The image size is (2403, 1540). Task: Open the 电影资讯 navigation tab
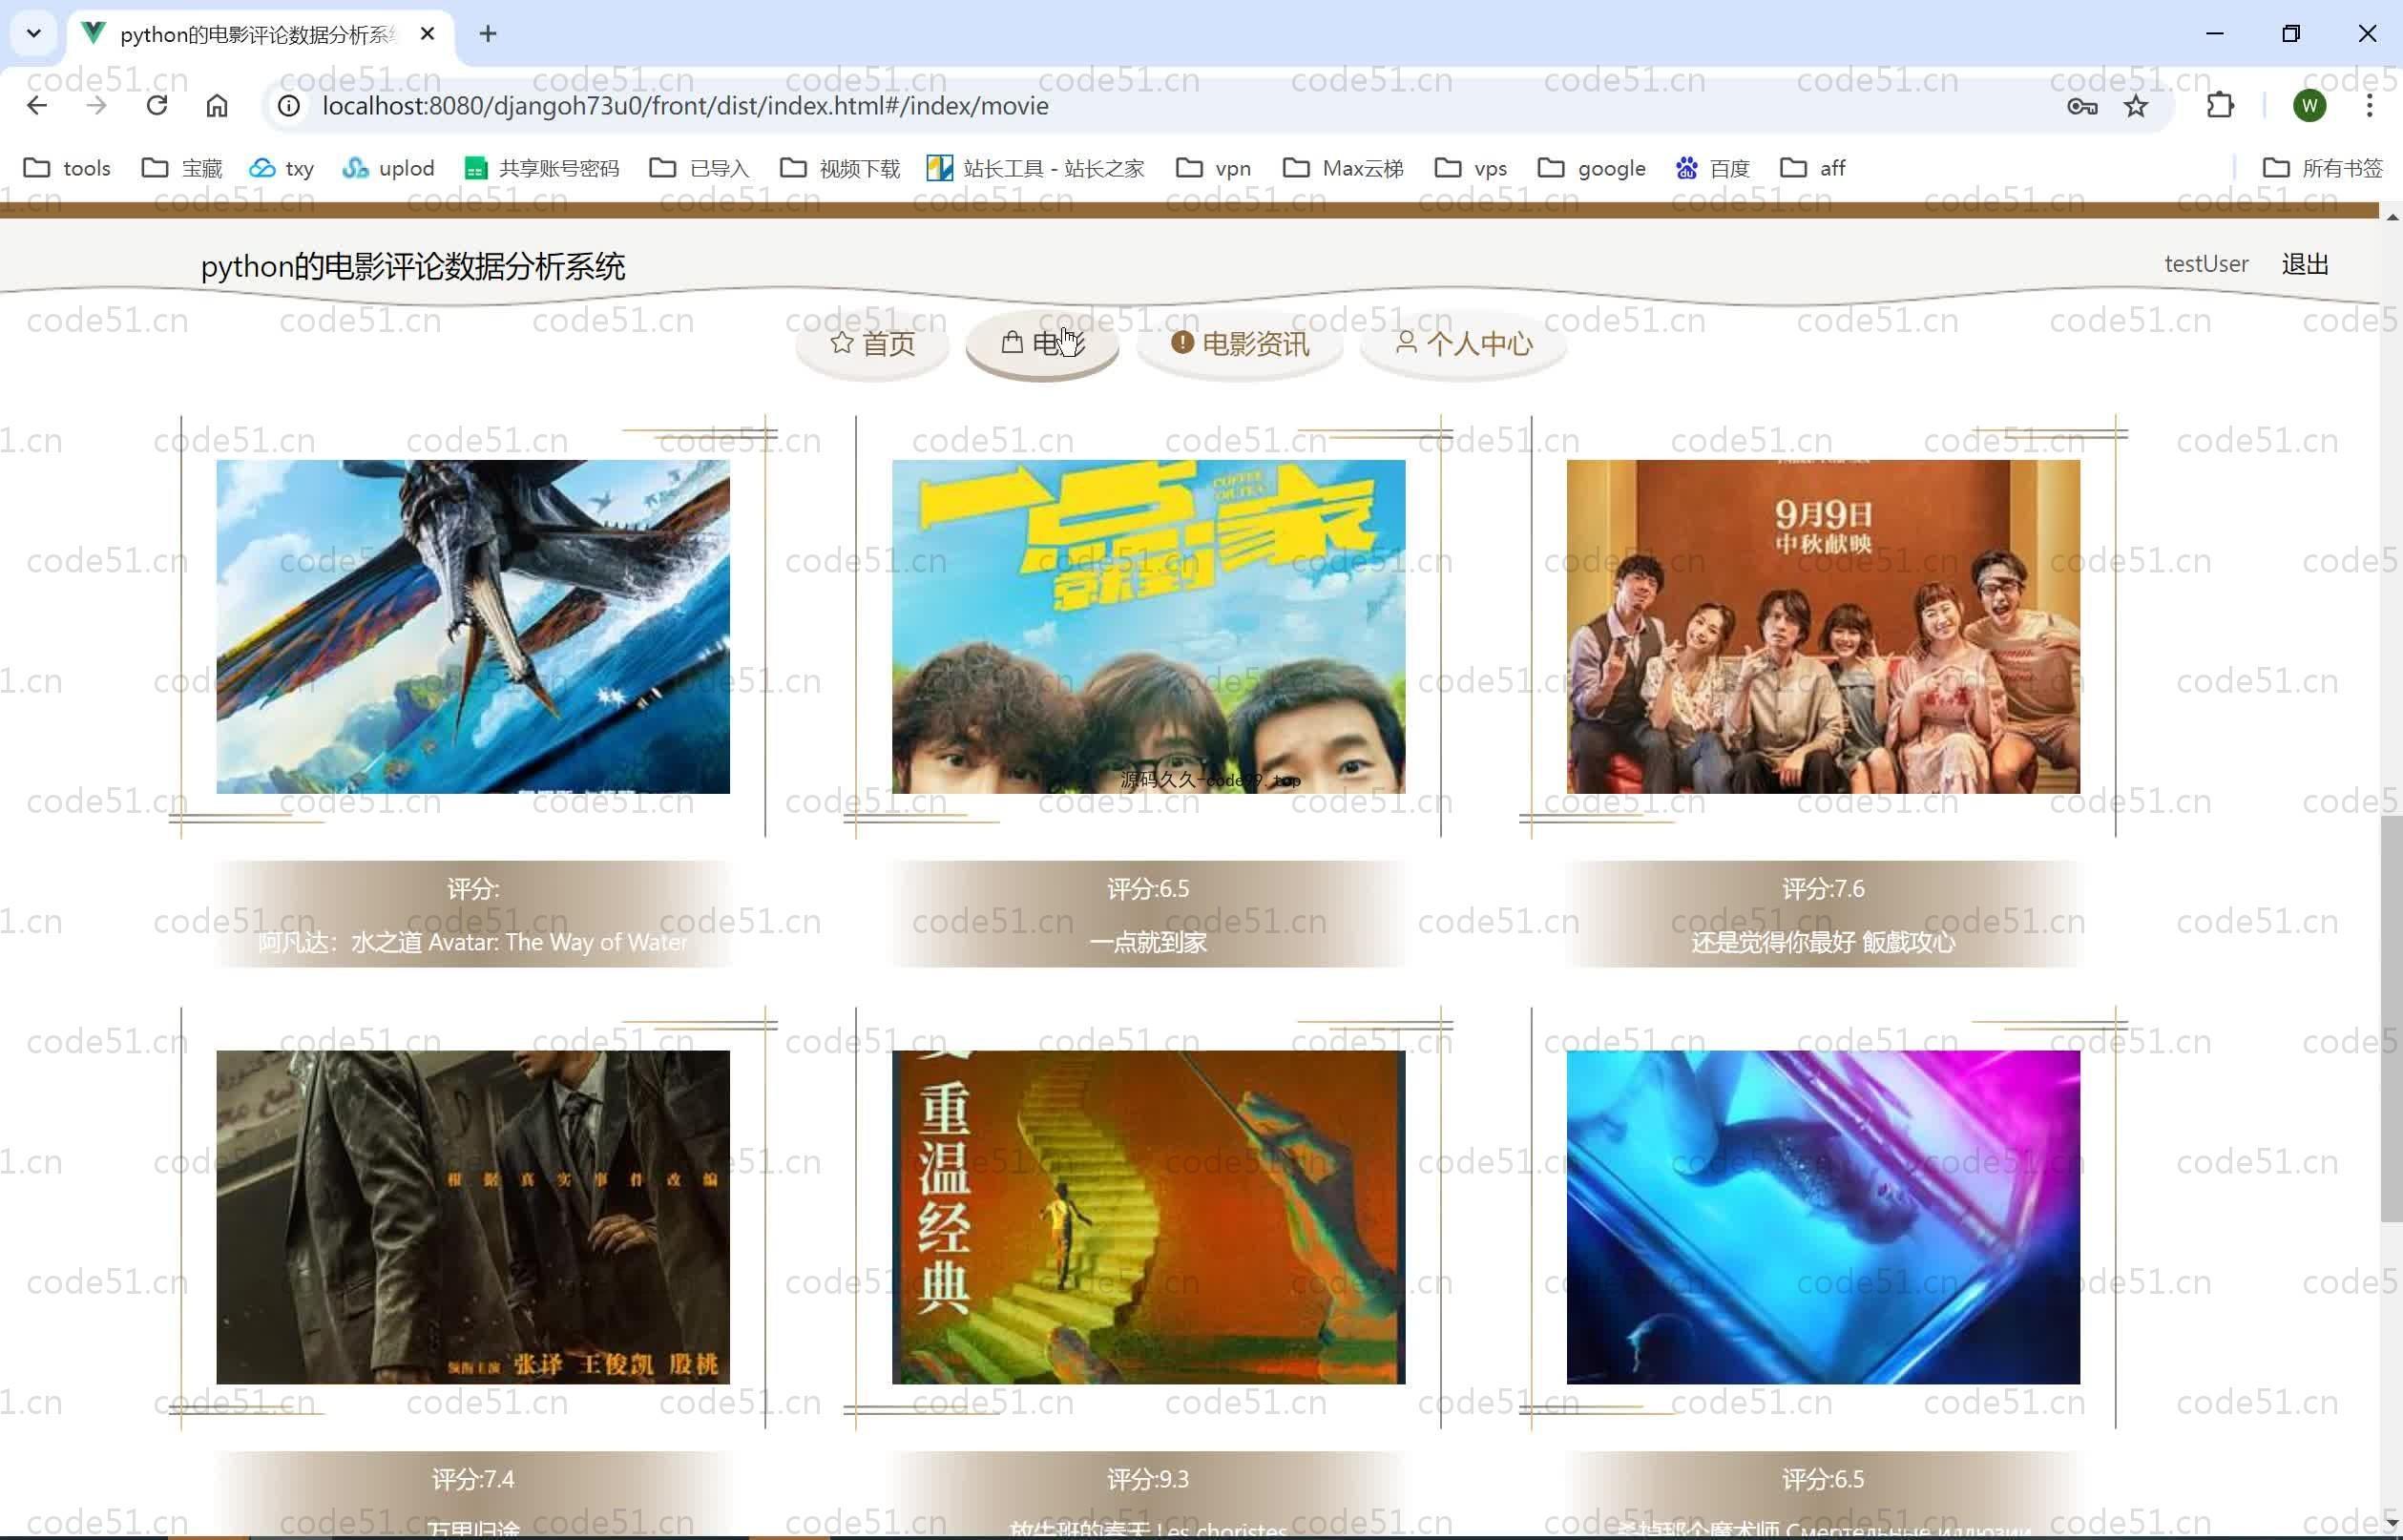point(1239,344)
